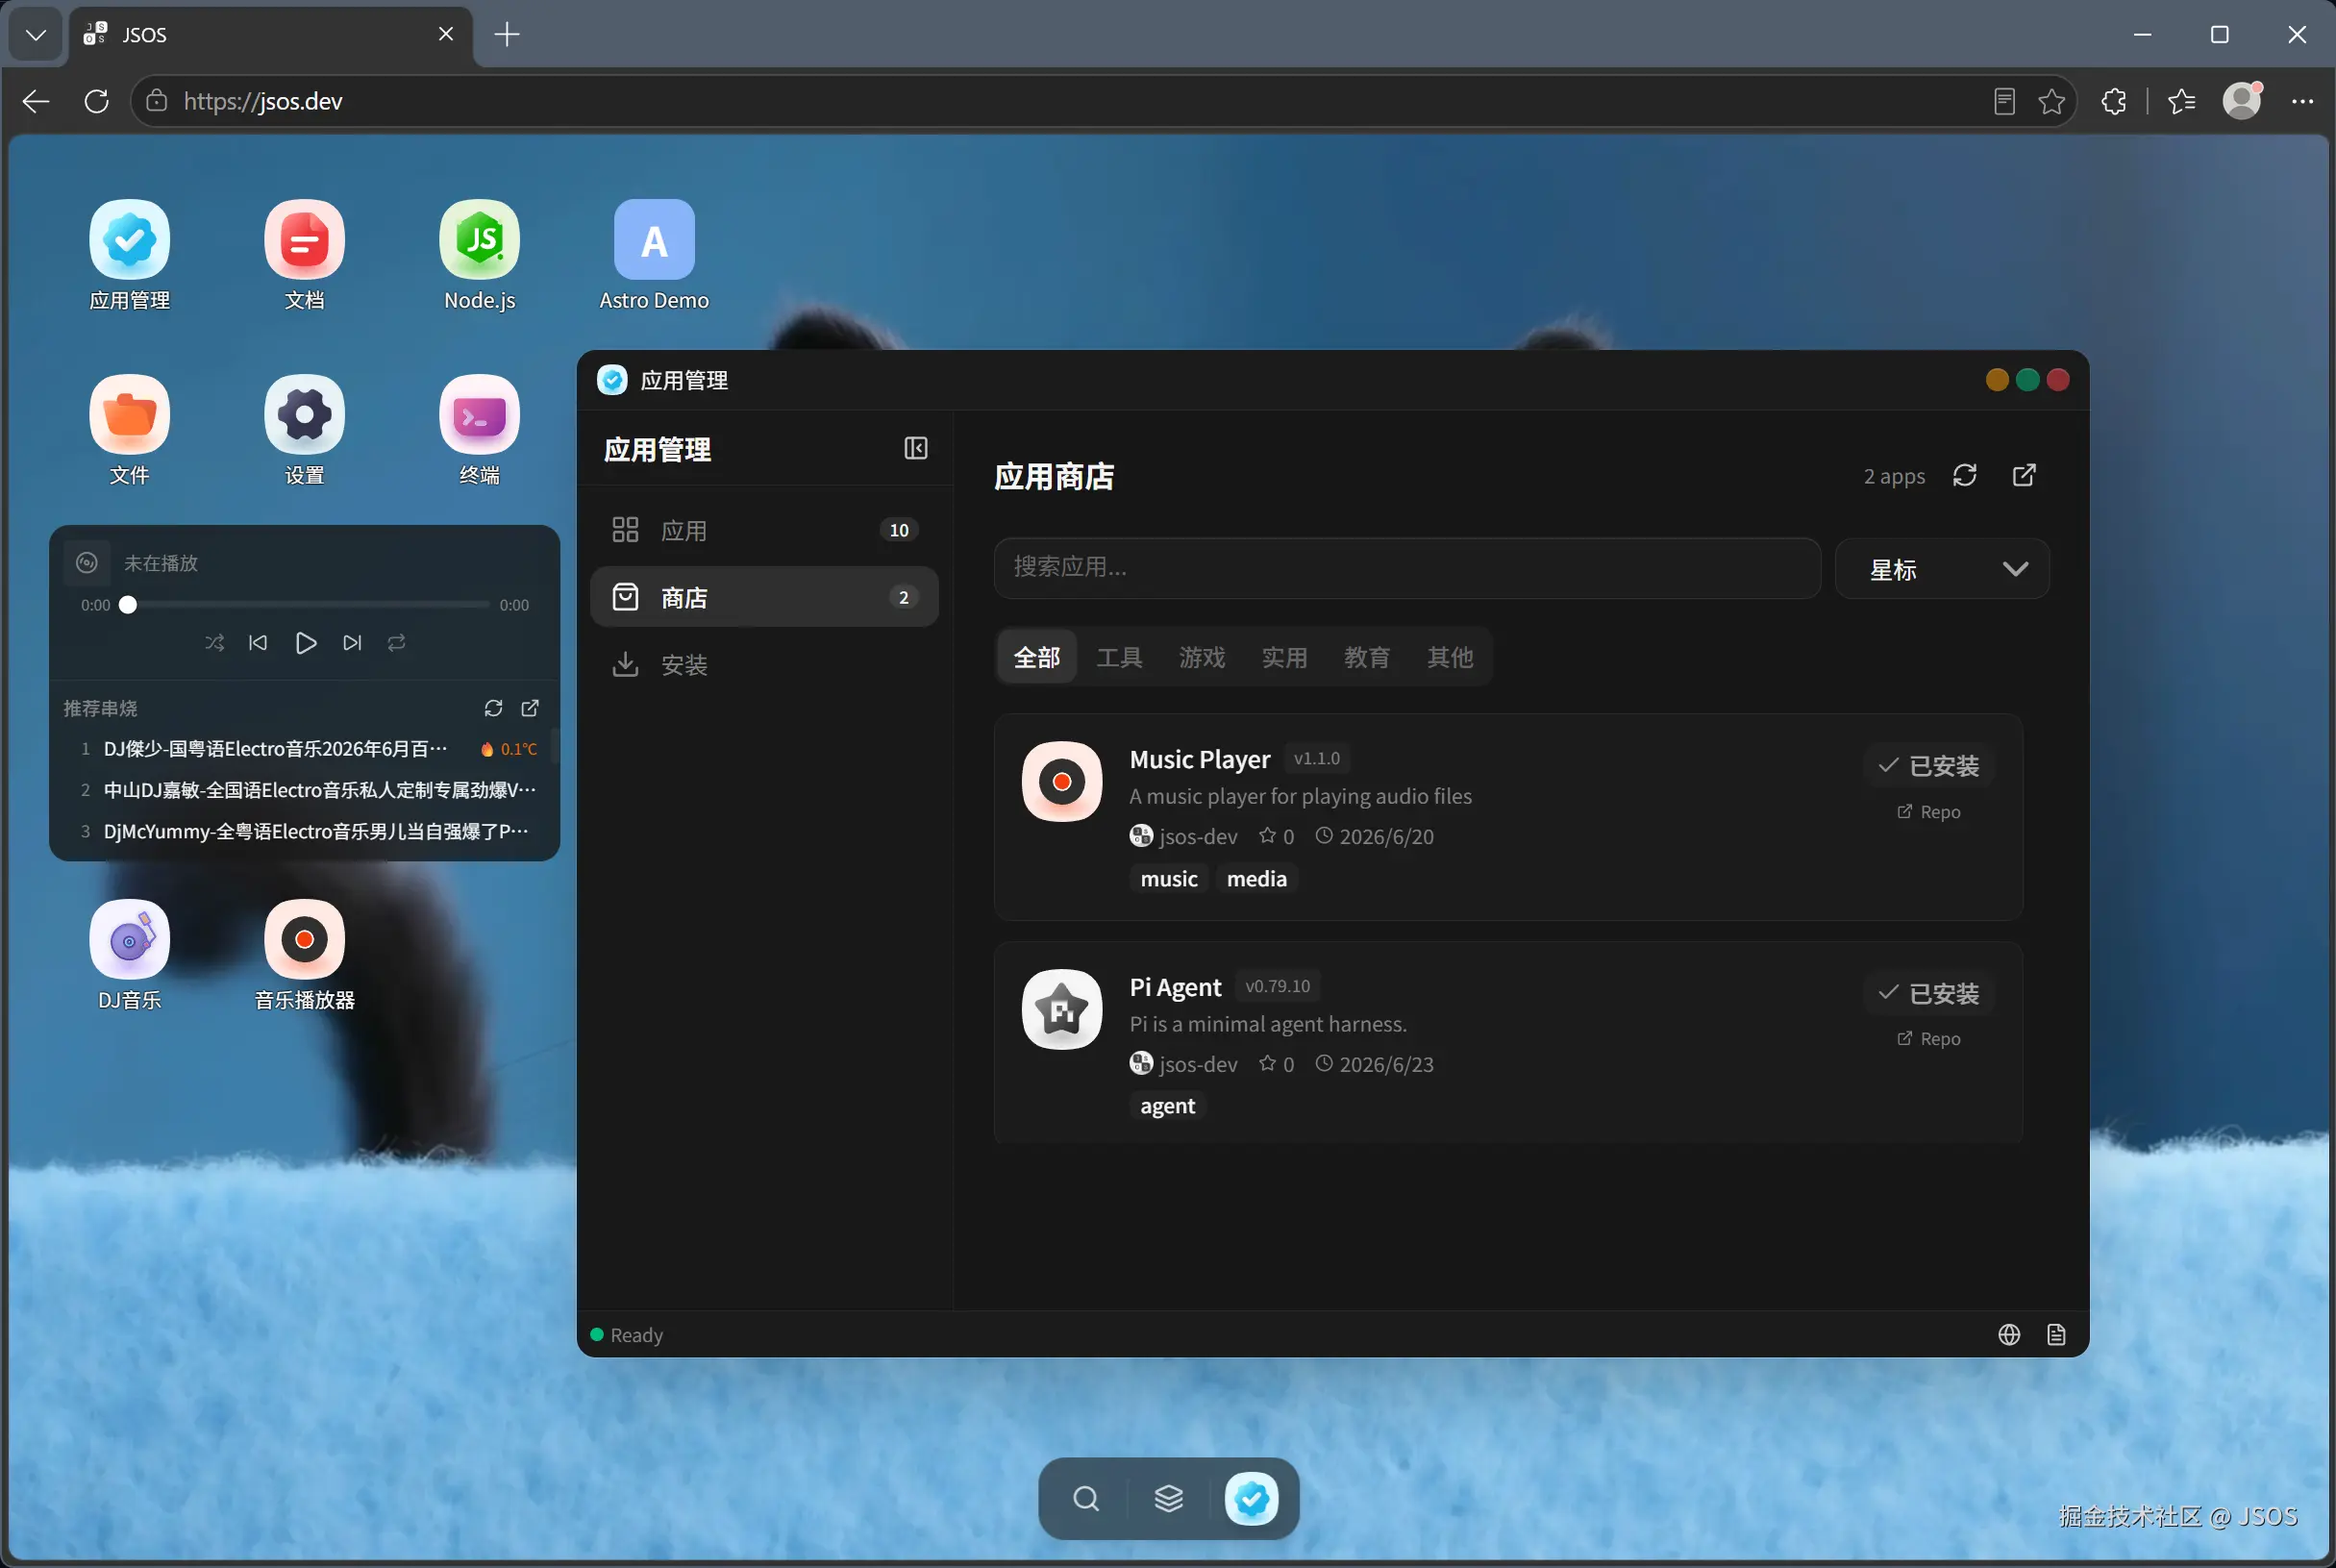Click the music widget disc icon
Screen dimensions: 2336x1568
tap(87, 562)
